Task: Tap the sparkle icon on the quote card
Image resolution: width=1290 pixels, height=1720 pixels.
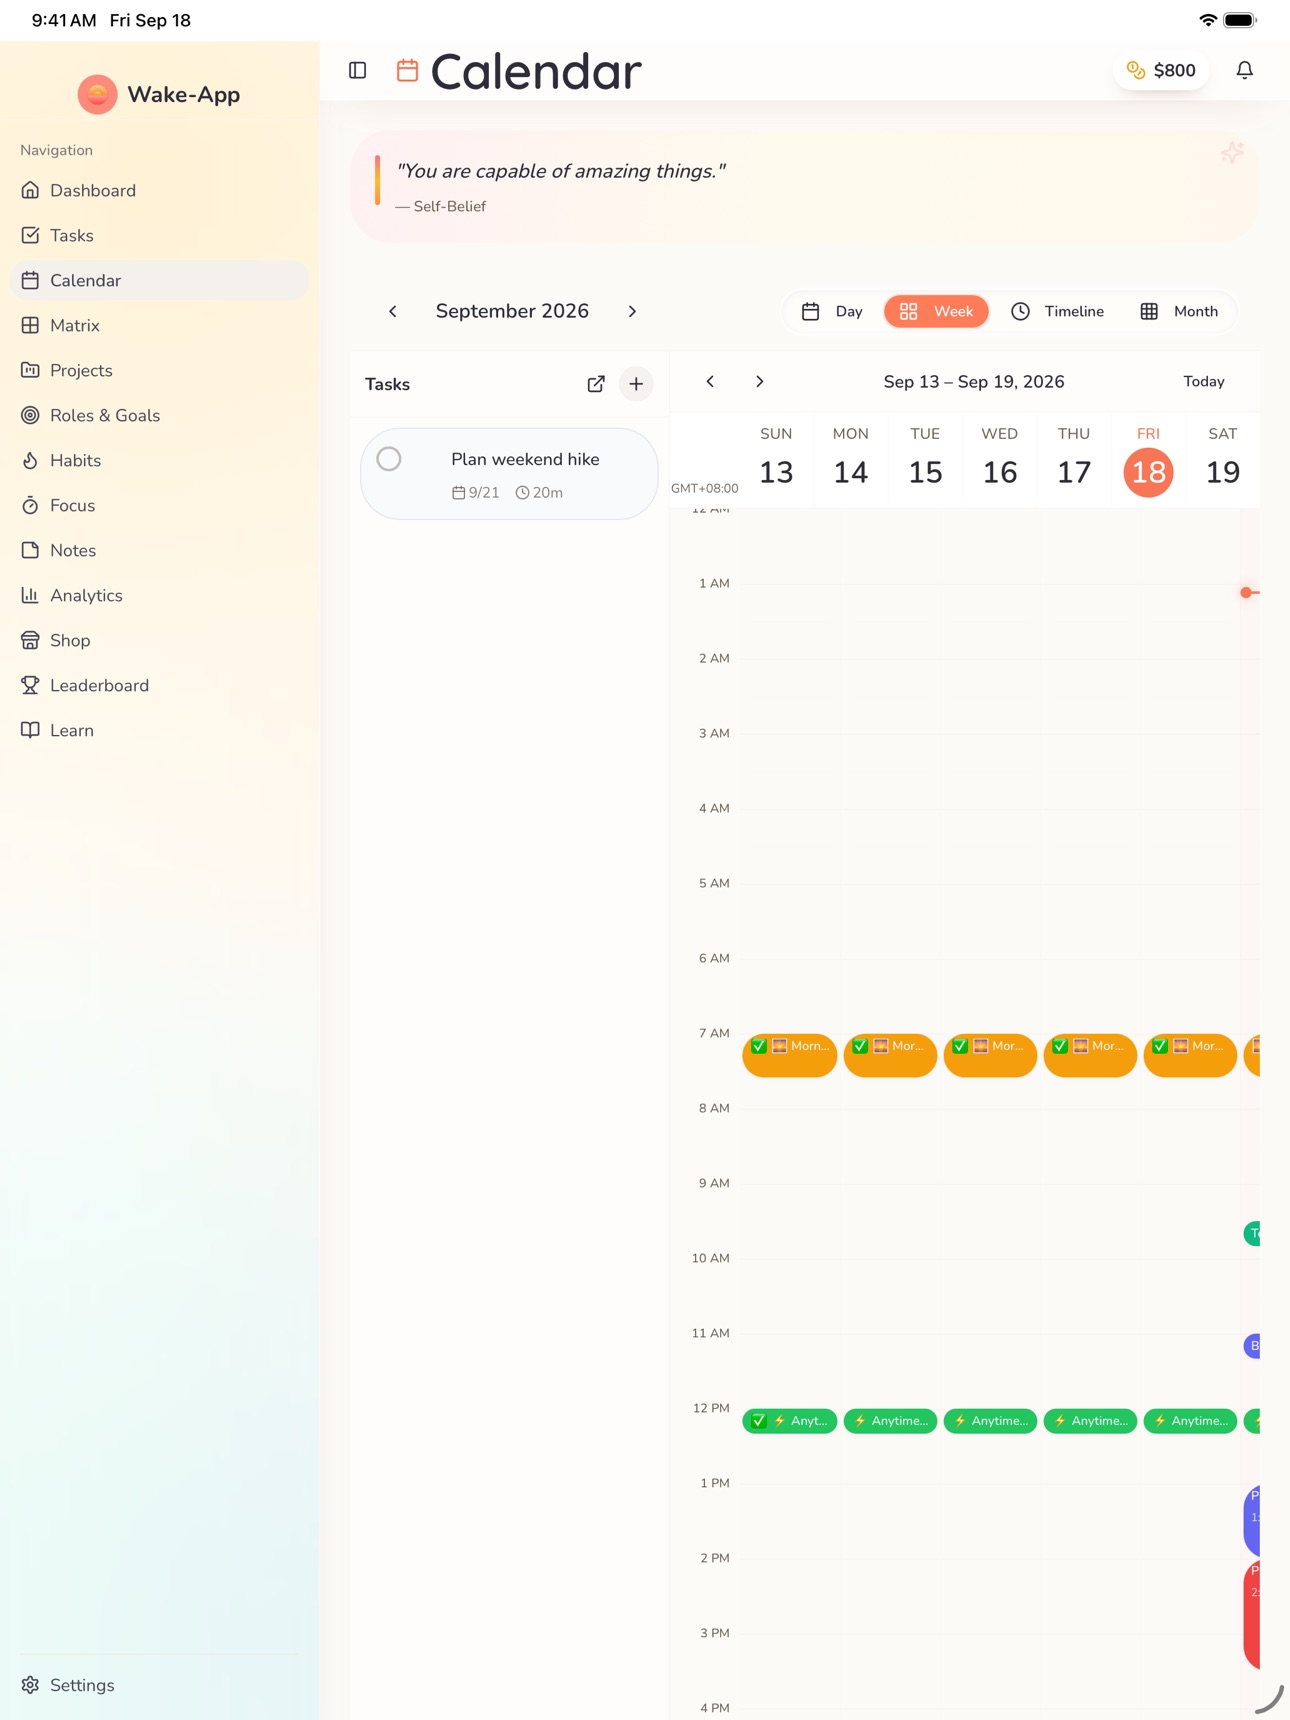Action: coord(1232,152)
